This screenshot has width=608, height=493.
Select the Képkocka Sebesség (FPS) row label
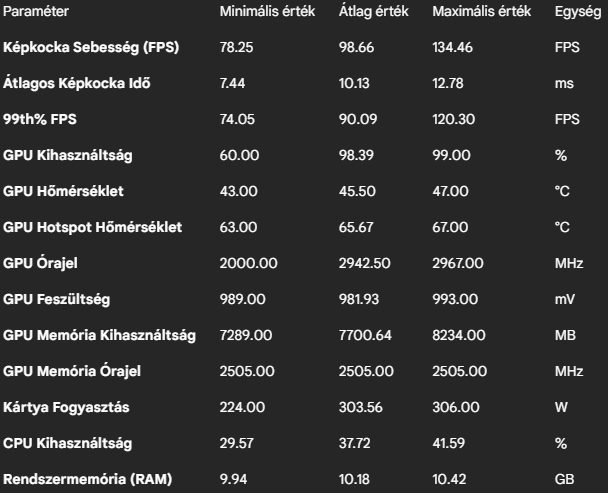coord(91,47)
